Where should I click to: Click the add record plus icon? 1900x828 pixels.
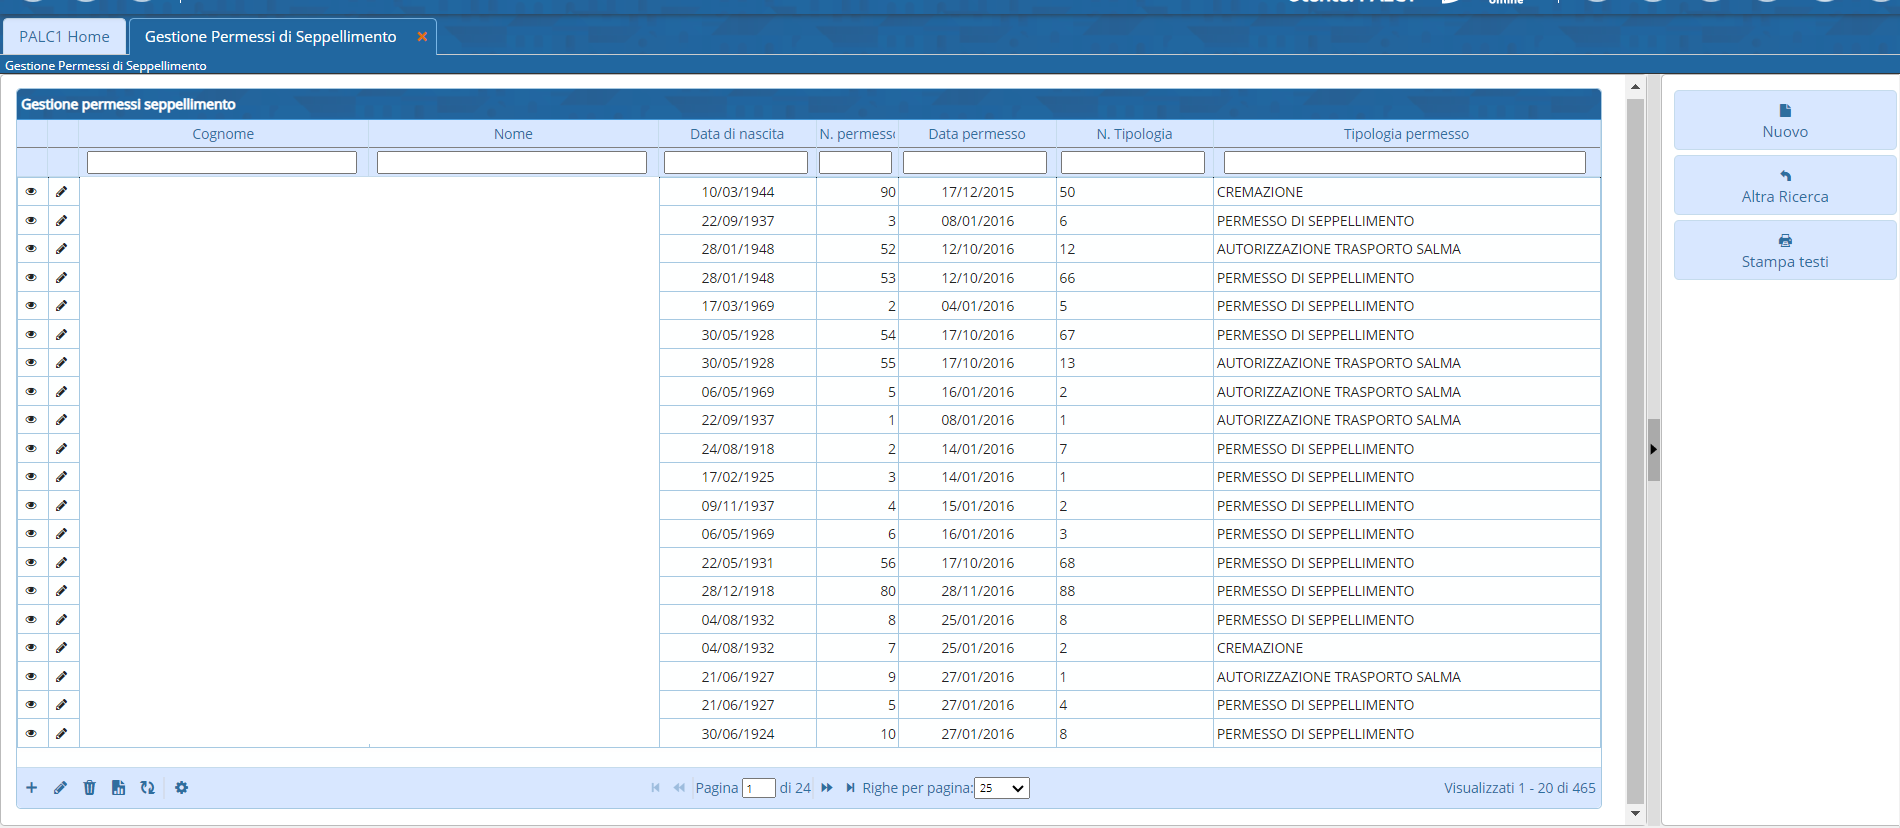(32, 788)
